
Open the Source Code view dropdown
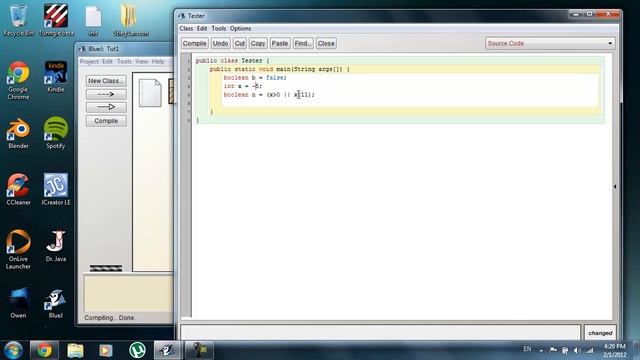[550, 43]
